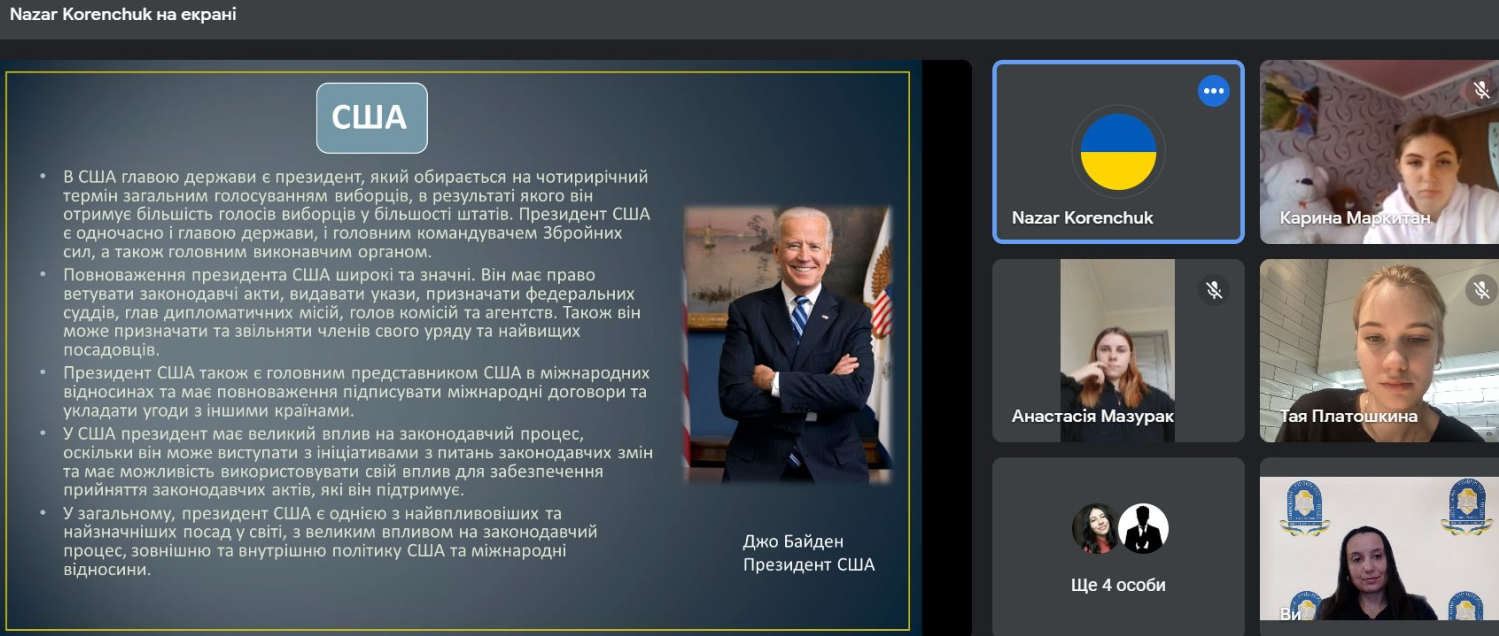Screen dimensions: 1499x636
Task: Click the Nazar Korenchuk name label
Action: point(1082,218)
